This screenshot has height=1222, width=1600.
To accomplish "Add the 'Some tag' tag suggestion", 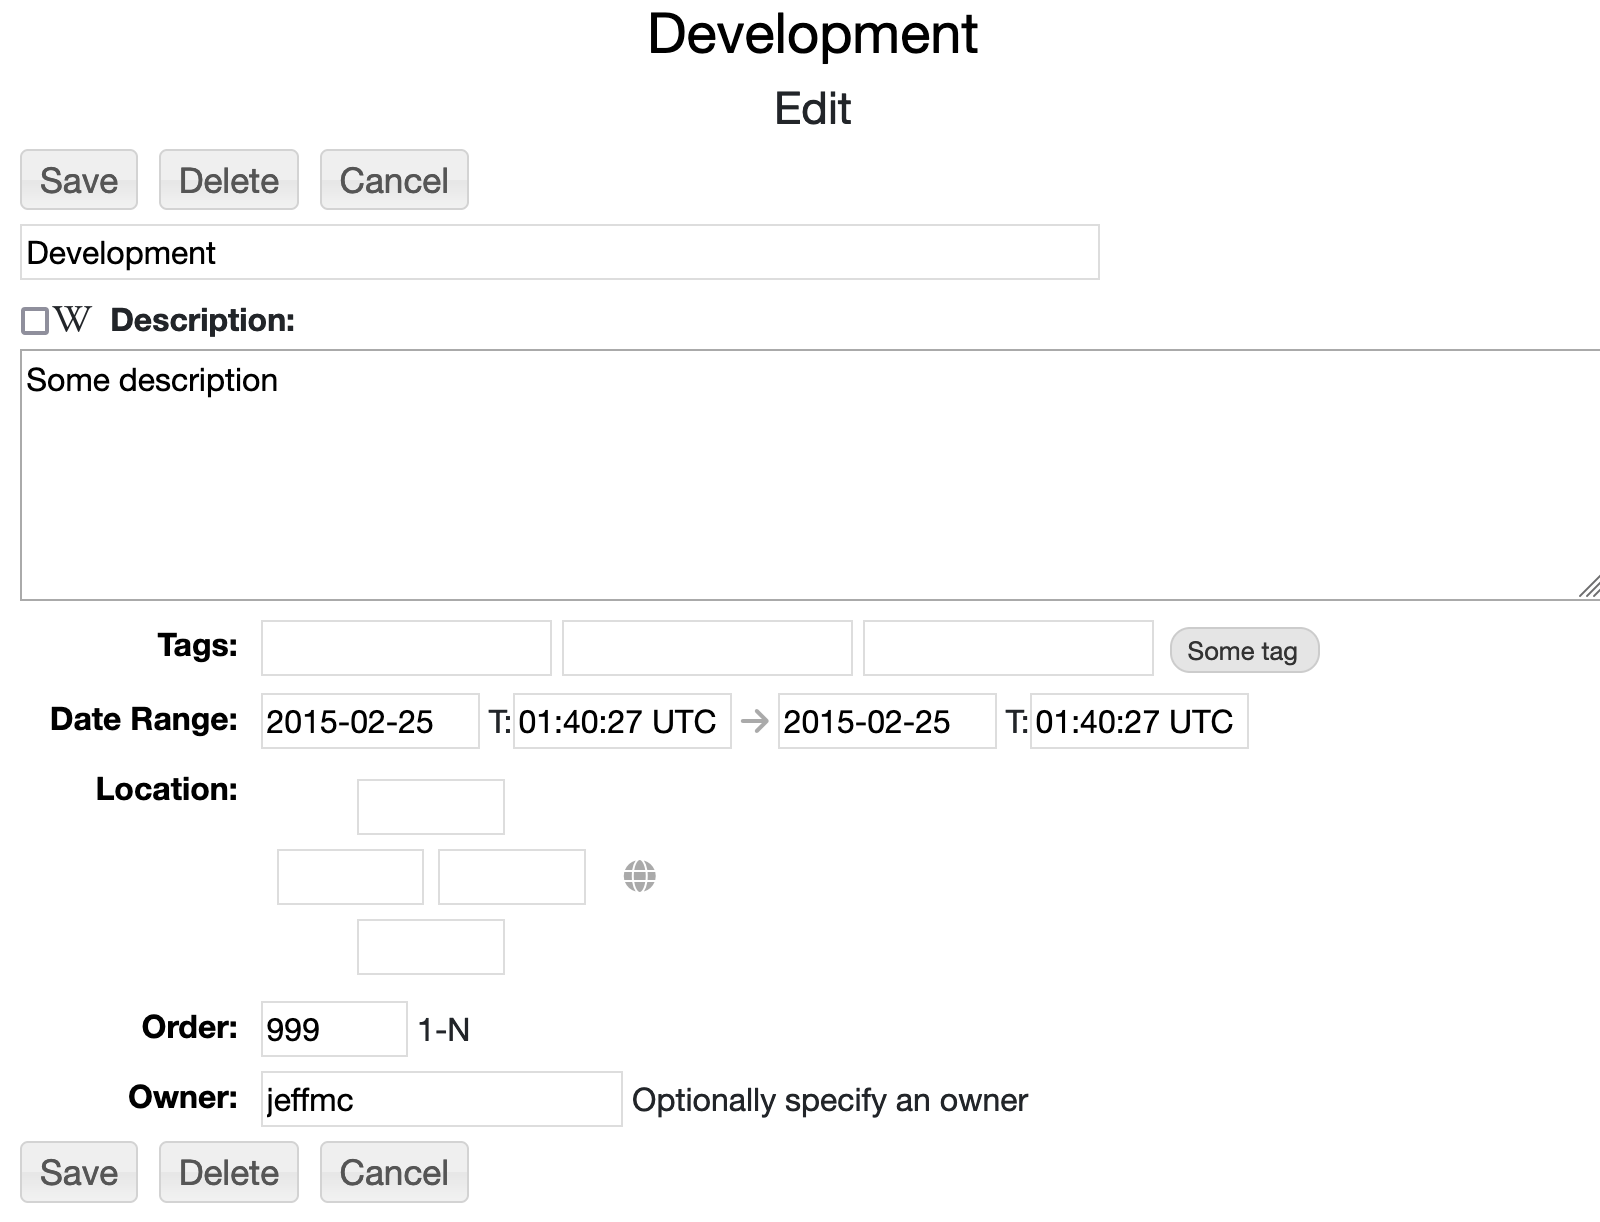I will tap(1243, 651).
